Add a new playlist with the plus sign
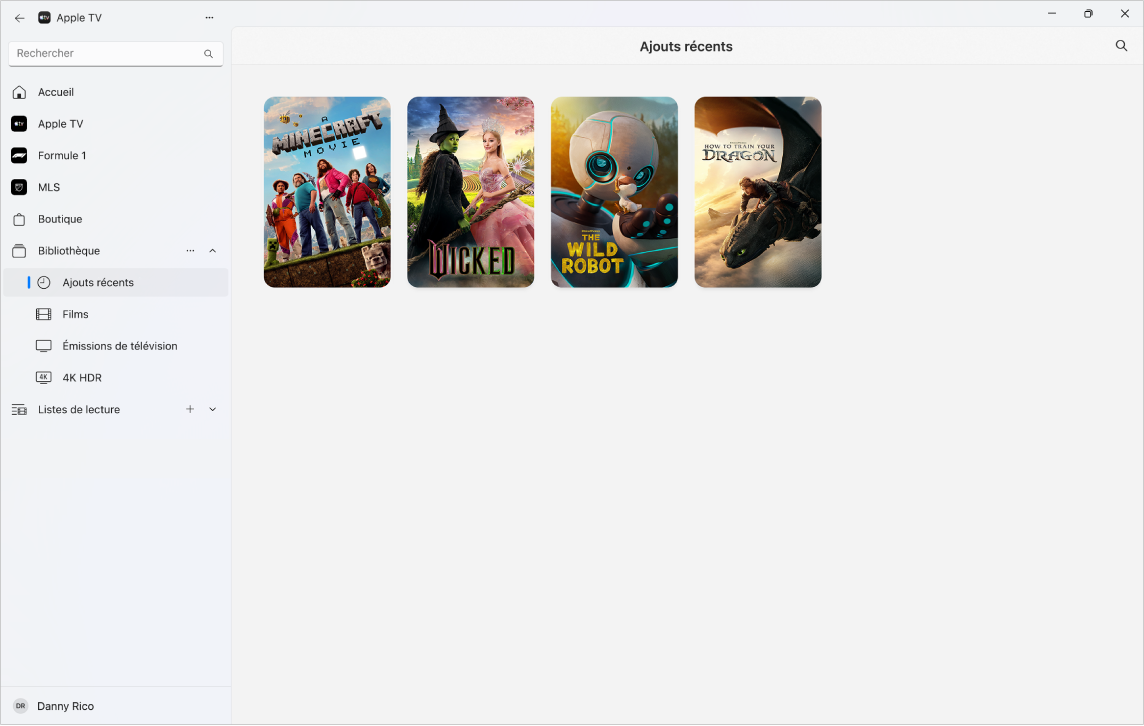The width and height of the screenshot is (1144, 726). (x=190, y=409)
